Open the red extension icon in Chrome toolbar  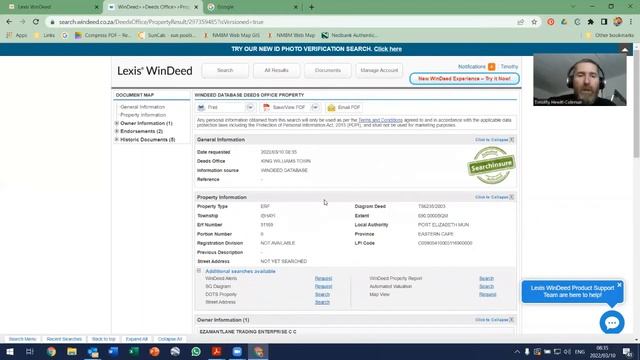click(551, 22)
